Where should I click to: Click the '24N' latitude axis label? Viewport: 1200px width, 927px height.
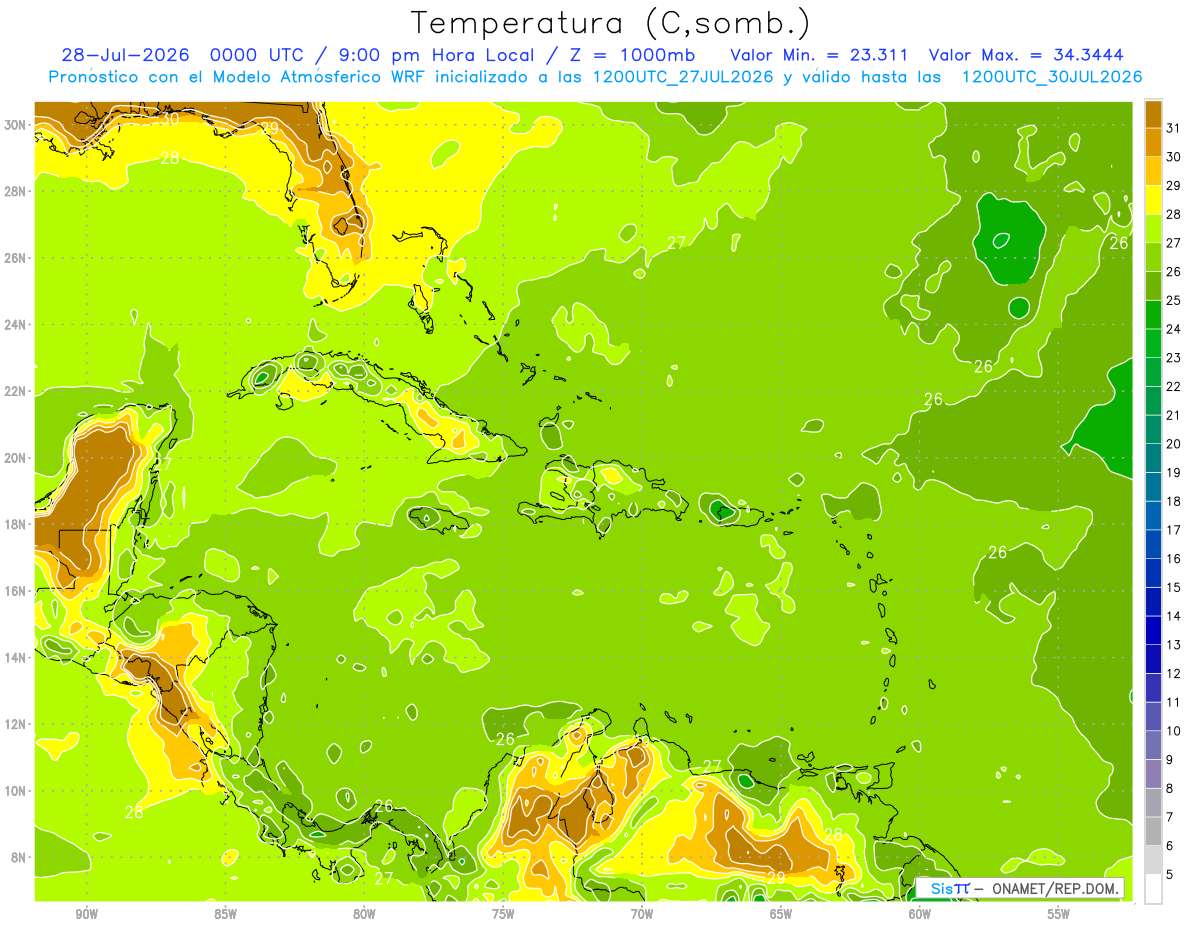coord(16,325)
